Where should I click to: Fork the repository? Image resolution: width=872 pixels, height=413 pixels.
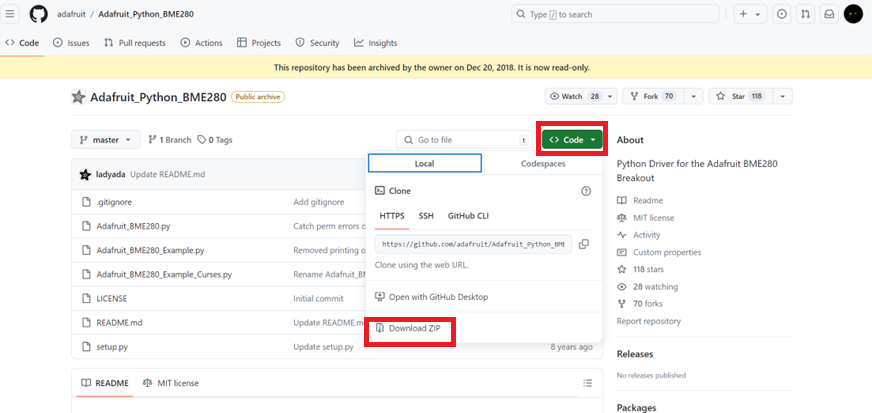pyautogui.click(x=653, y=97)
